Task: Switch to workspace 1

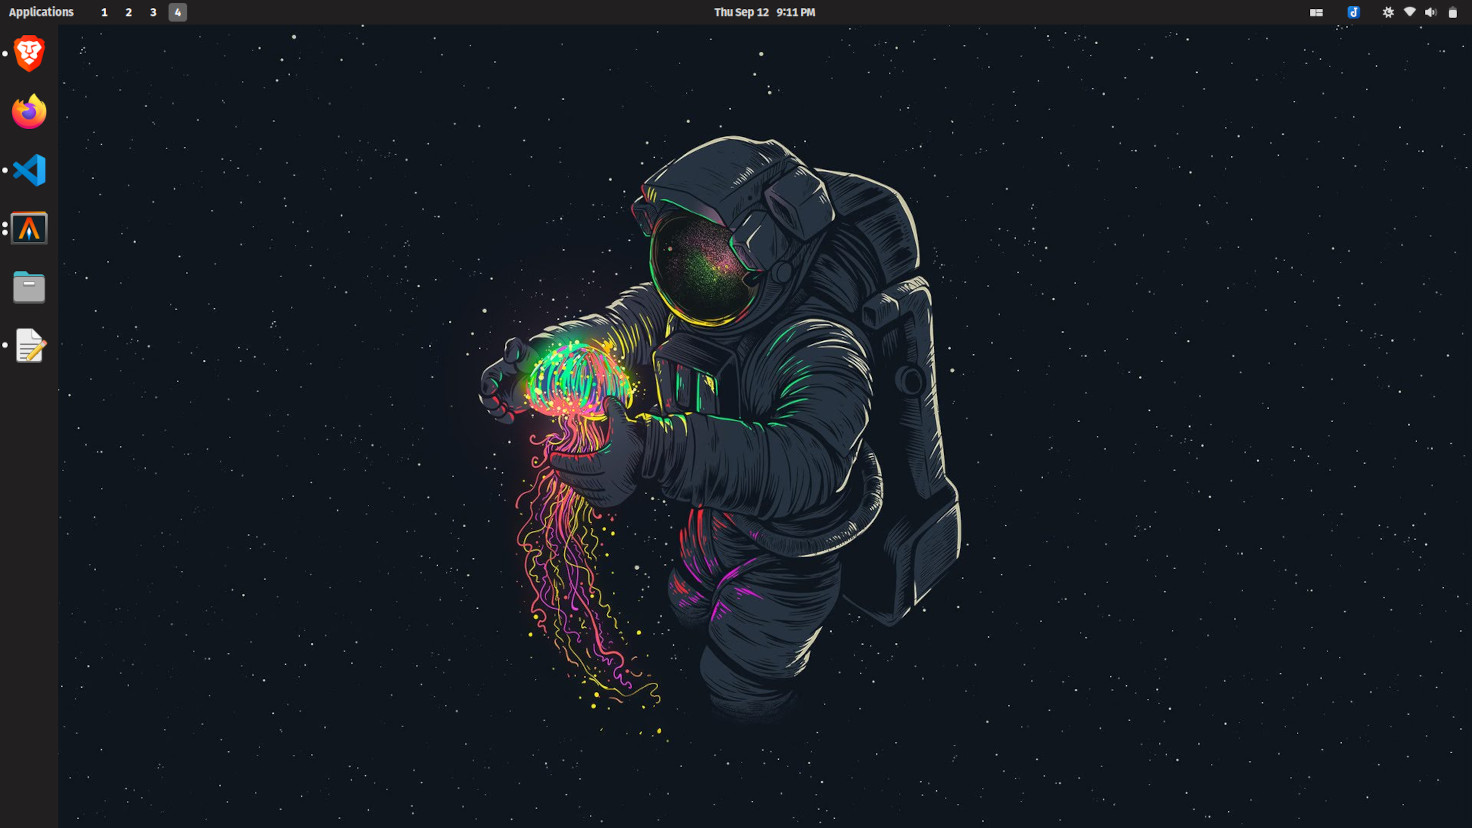Action: tap(104, 12)
